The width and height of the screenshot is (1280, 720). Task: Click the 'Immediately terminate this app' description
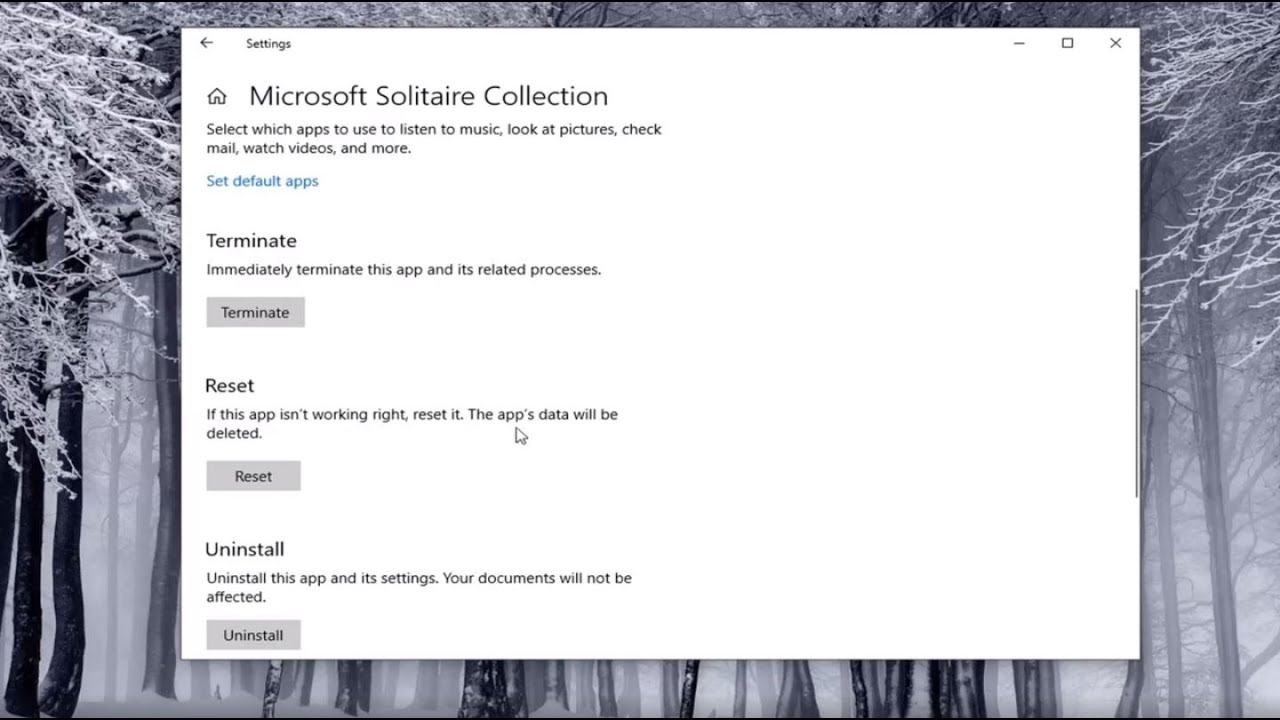click(404, 269)
